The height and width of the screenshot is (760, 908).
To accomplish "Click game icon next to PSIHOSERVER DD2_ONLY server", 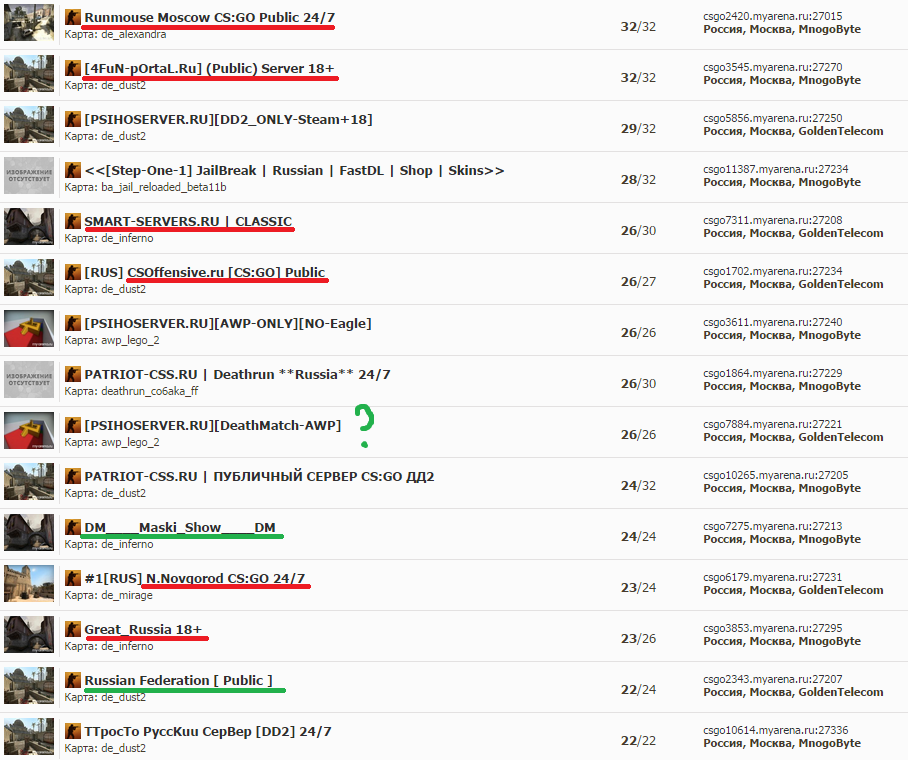I will (x=73, y=119).
